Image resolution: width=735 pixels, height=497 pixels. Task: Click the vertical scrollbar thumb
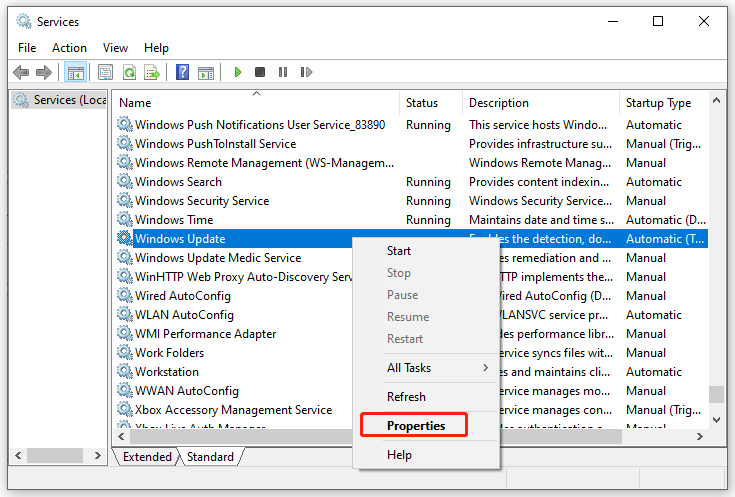click(716, 394)
